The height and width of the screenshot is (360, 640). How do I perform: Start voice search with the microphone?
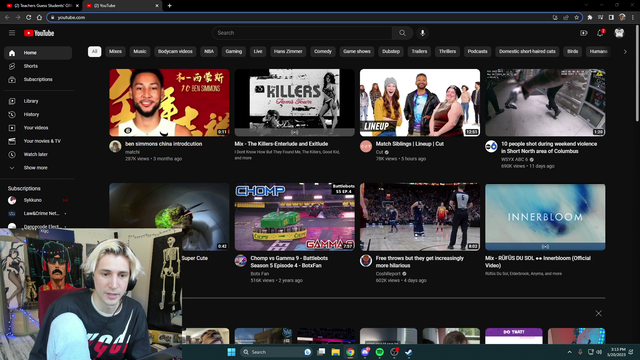point(422,33)
